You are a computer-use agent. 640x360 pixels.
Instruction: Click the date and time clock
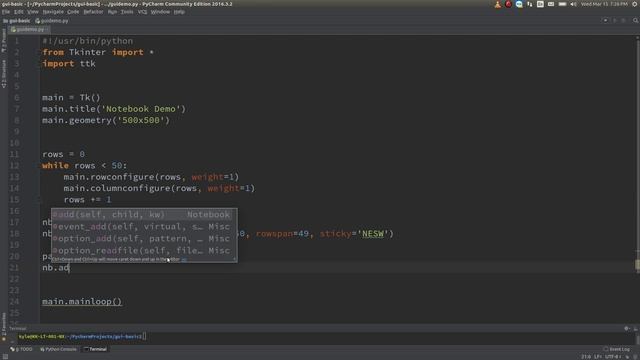[x=604, y=4]
